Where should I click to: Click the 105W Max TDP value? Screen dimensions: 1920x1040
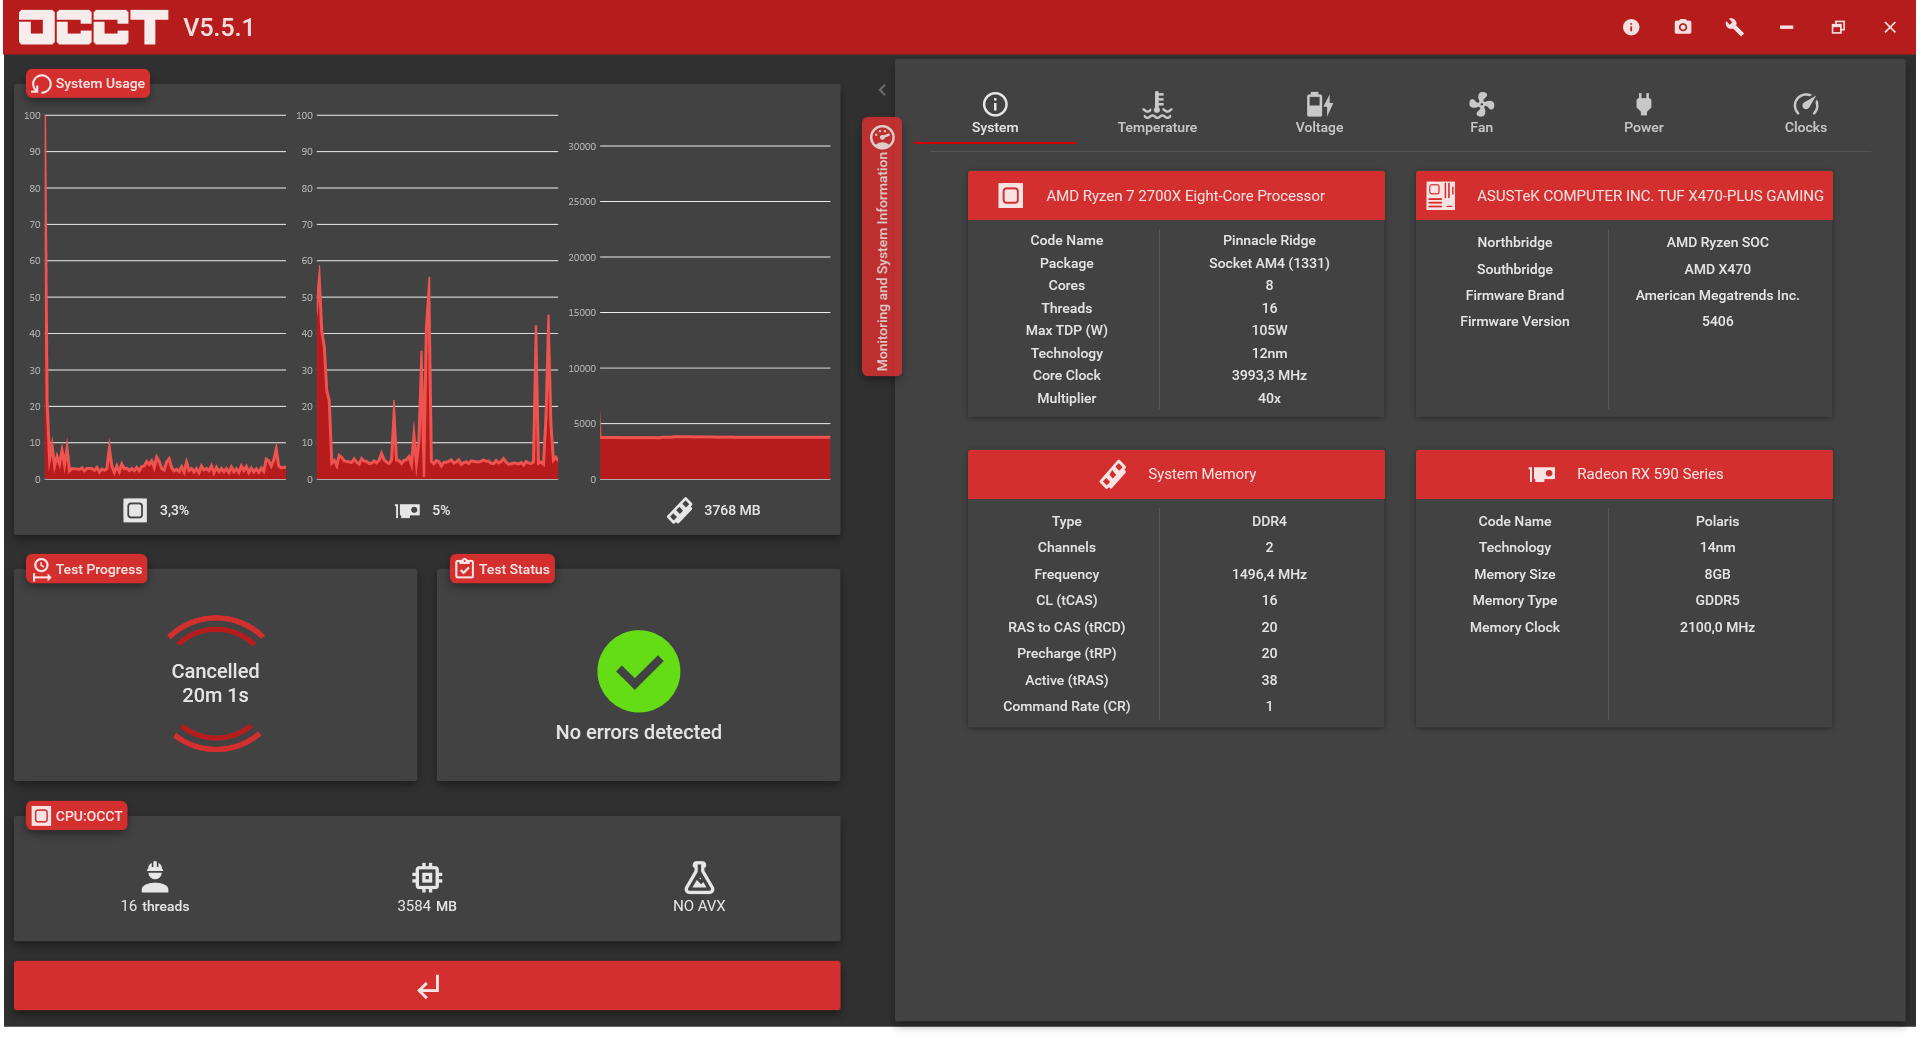(x=1269, y=330)
